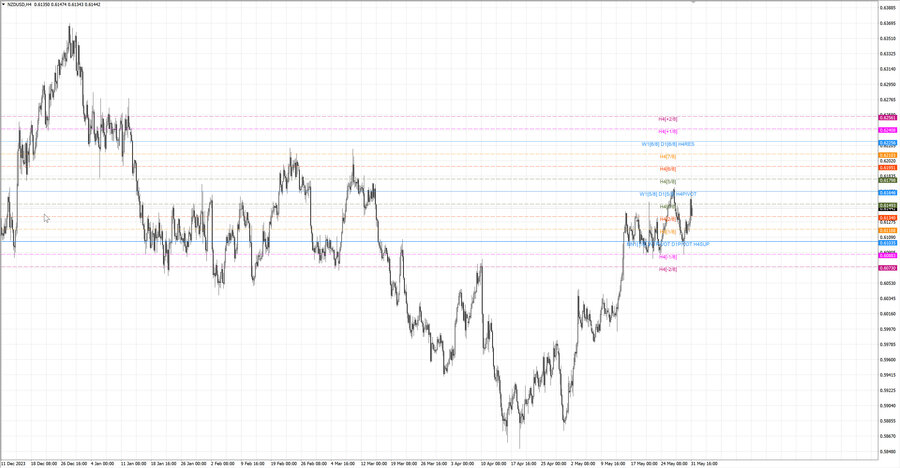Click the 19 Feb 00:00 date label
The width and height of the screenshot is (900, 468).
click(284, 463)
